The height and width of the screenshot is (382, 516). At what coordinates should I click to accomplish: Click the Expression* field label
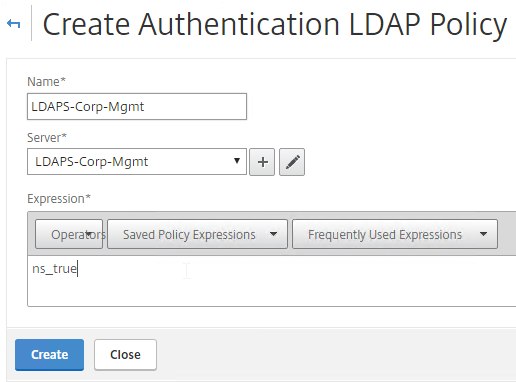(x=59, y=199)
